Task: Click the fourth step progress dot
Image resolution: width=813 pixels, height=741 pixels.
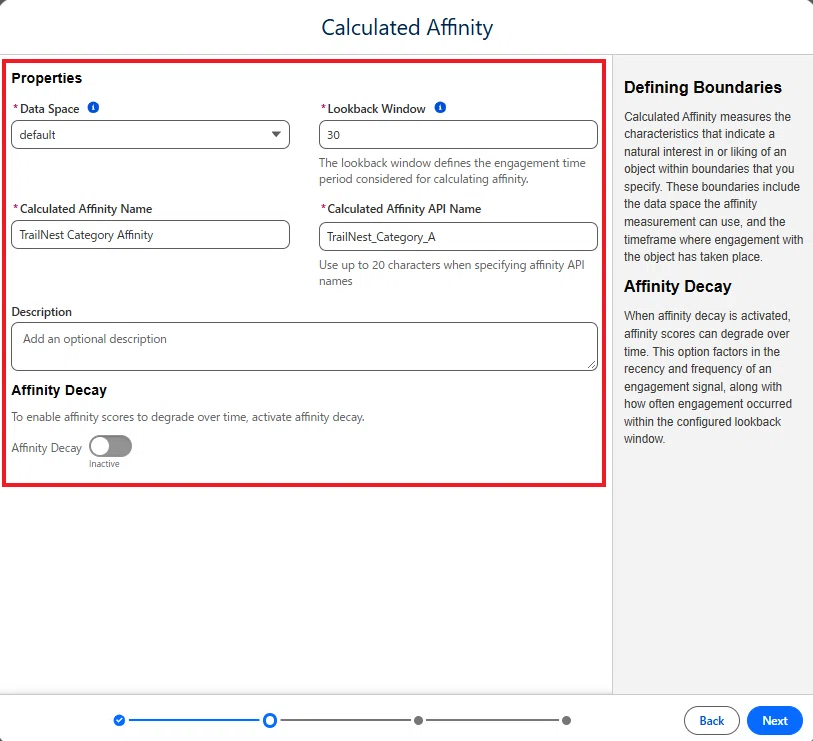Action: coord(566,720)
